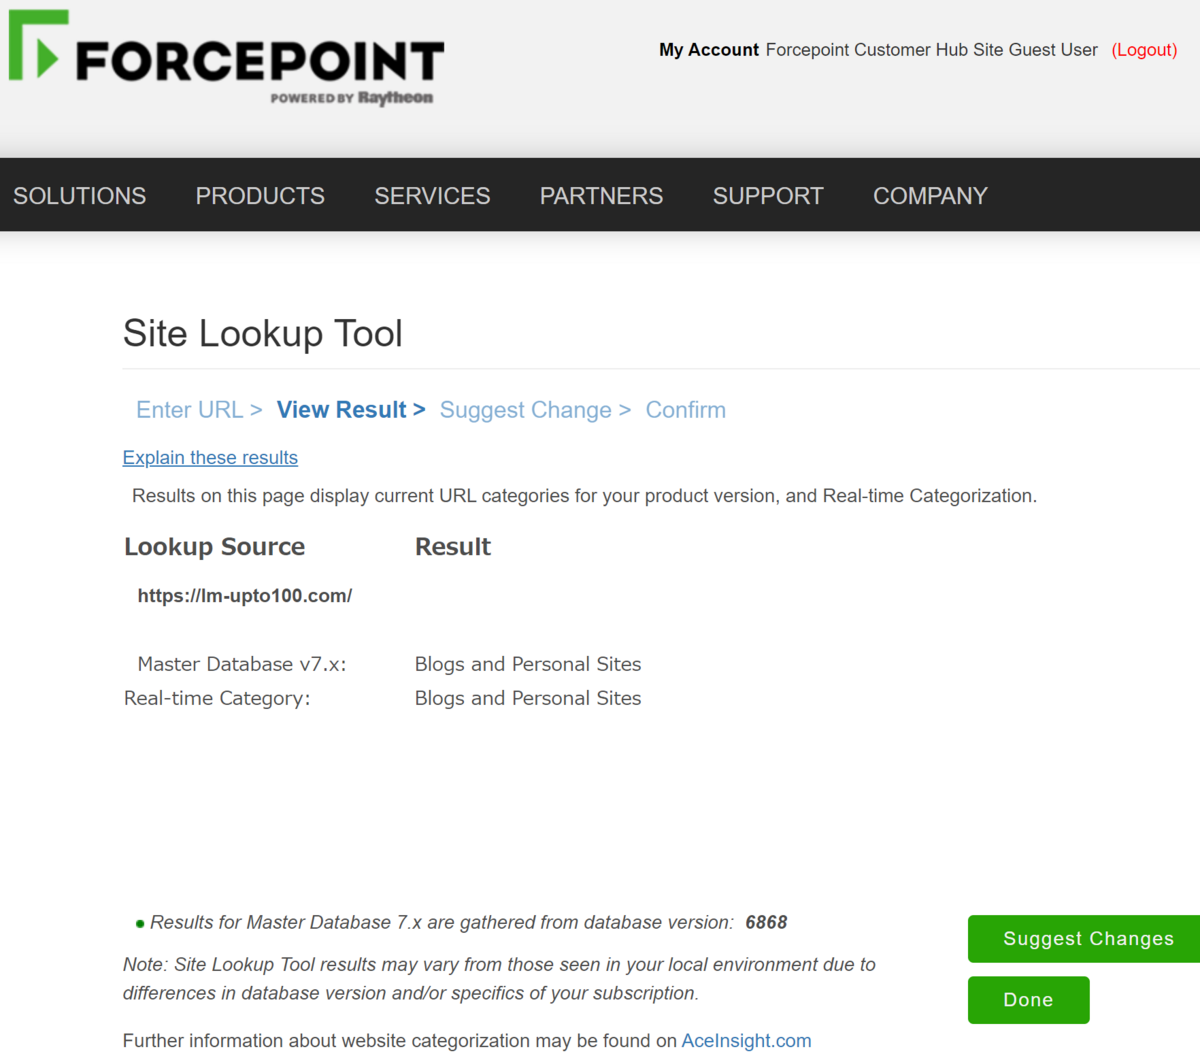Screen dimensions: 1200x1058
Task: Select the database version number 6868
Action: (766, 923)
